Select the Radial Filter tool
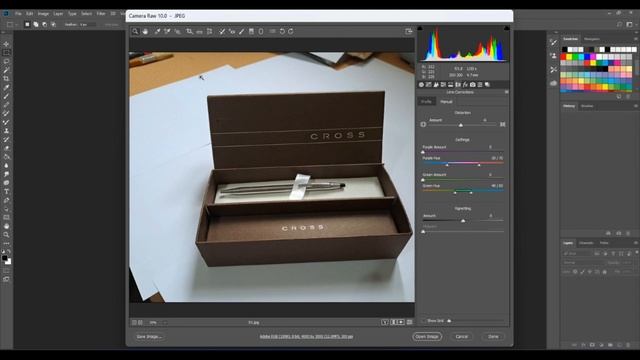 (x=261, y=31)
